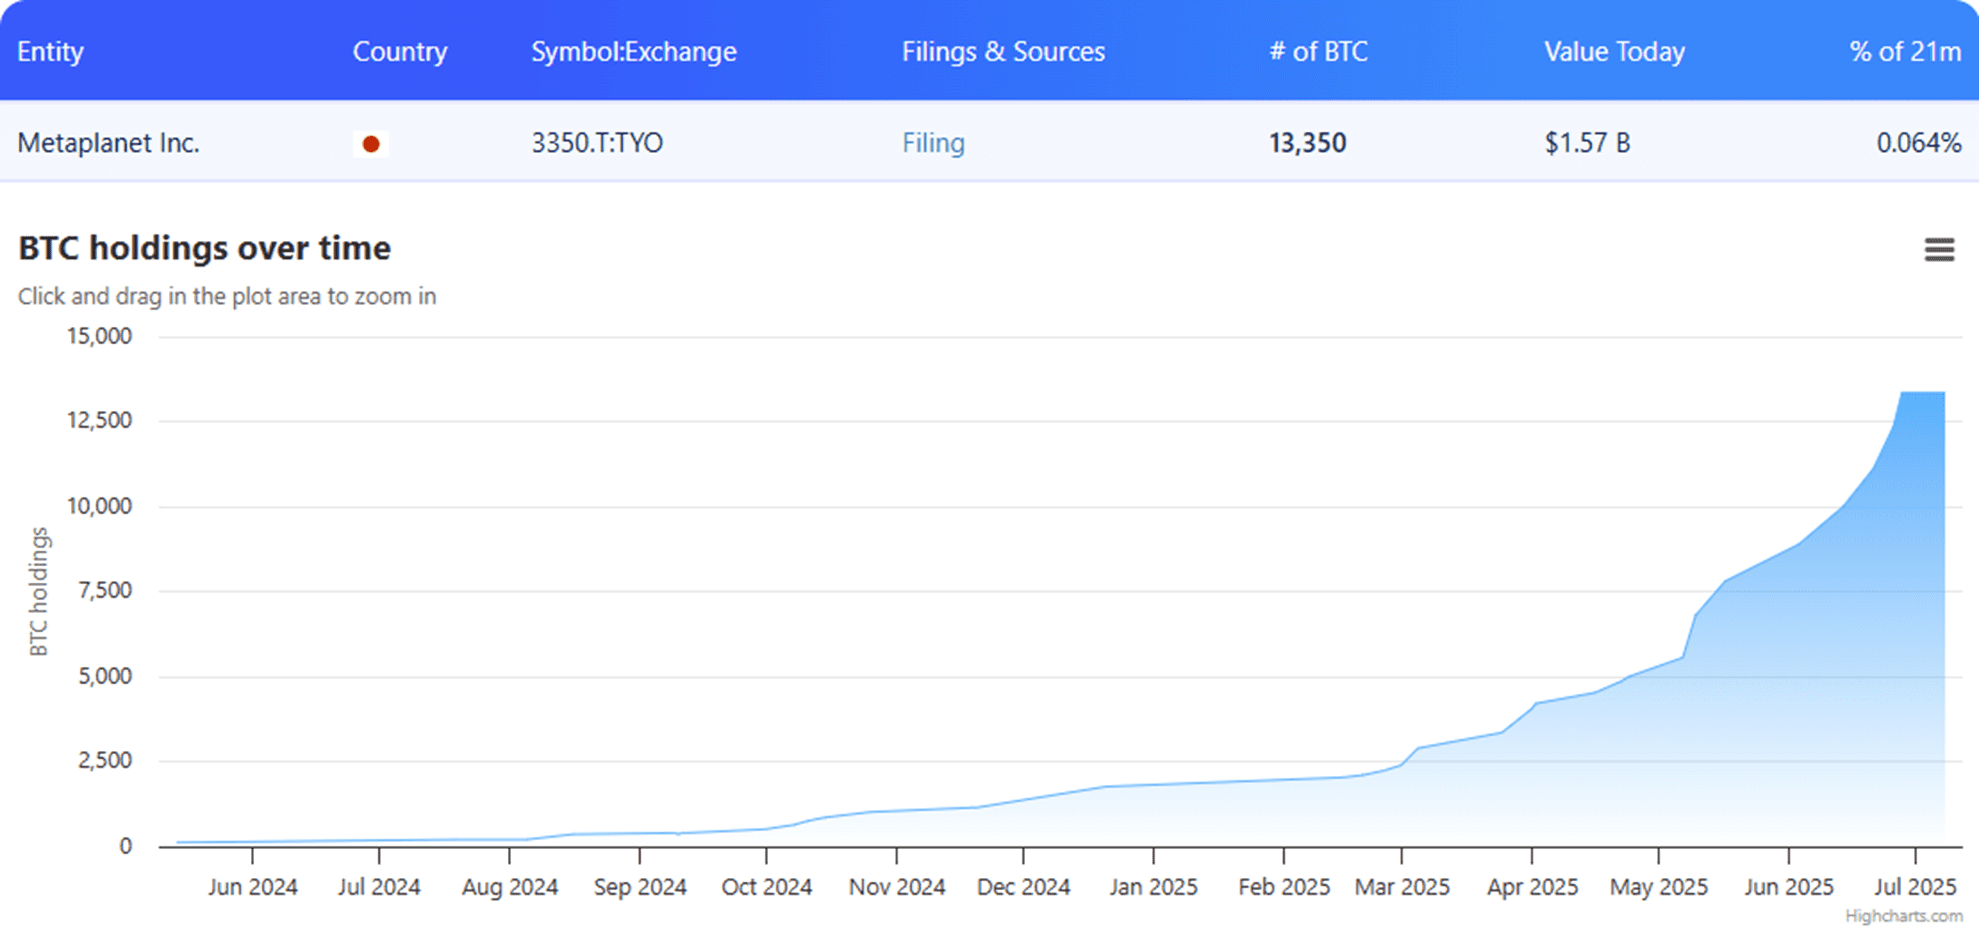Sort by the Country column header
The width and height of the screenshot is (1979, 936).
400,52
